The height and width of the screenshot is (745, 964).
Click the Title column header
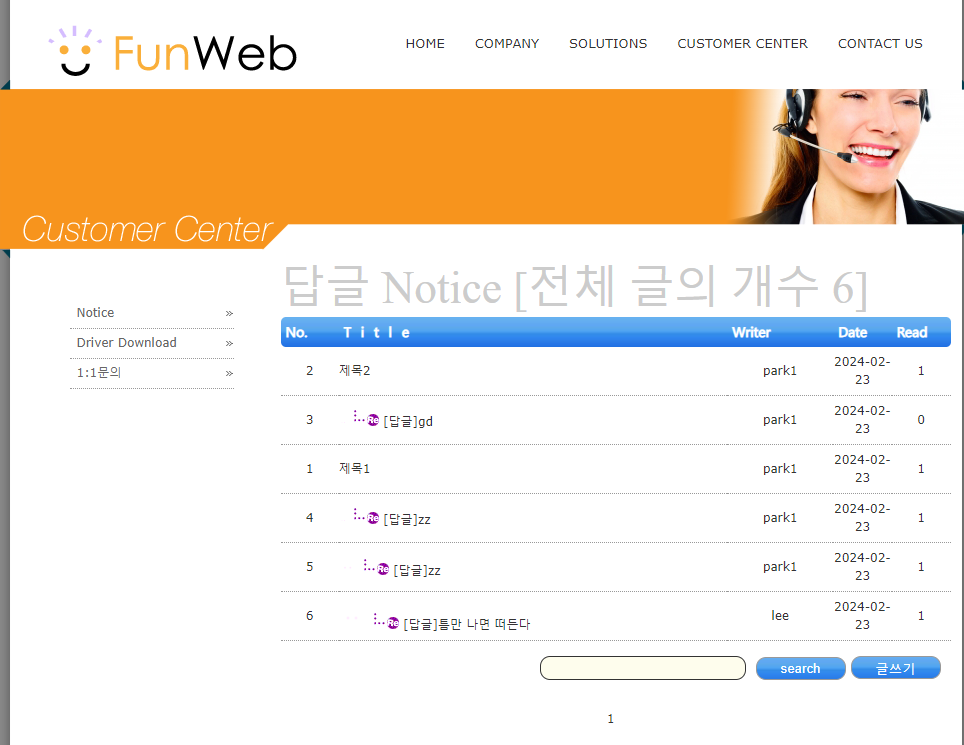click(376, 333)
